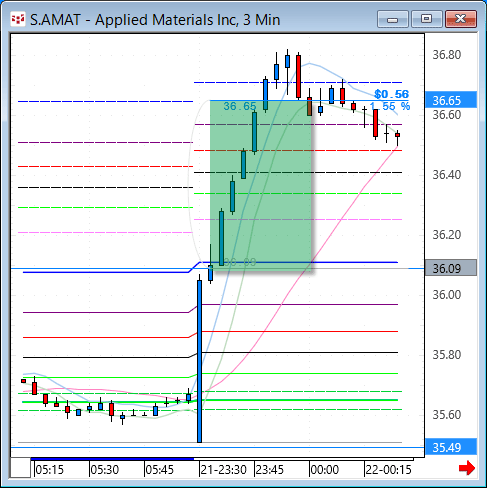Click the 36.65 price label on axis
Viewport: 487px width, 488px height.
[x=450, y=100]
